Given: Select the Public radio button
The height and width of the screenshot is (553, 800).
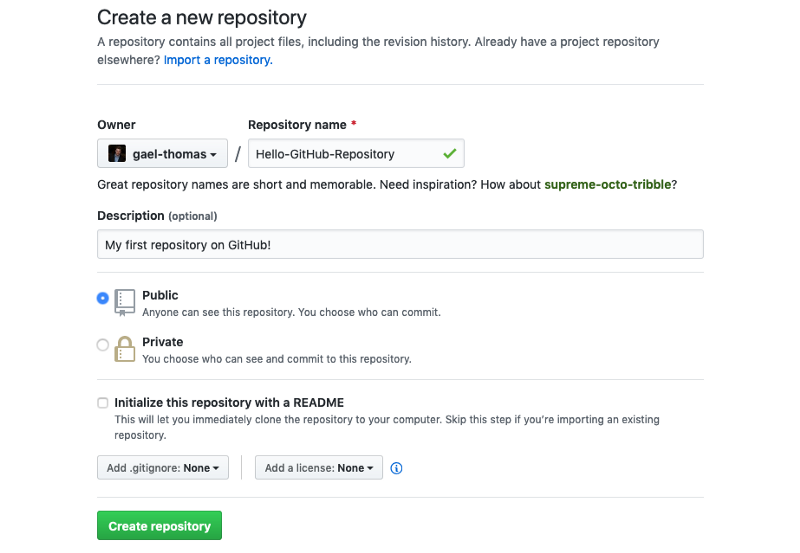Looking at the screenshot, I should coord(103,298).
